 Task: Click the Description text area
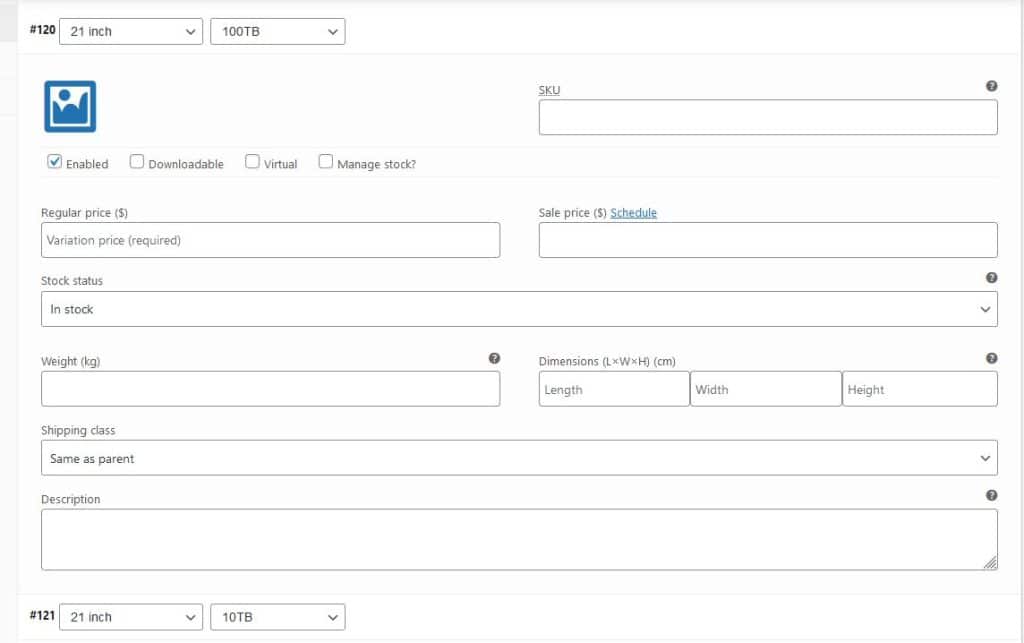point(519,537)
